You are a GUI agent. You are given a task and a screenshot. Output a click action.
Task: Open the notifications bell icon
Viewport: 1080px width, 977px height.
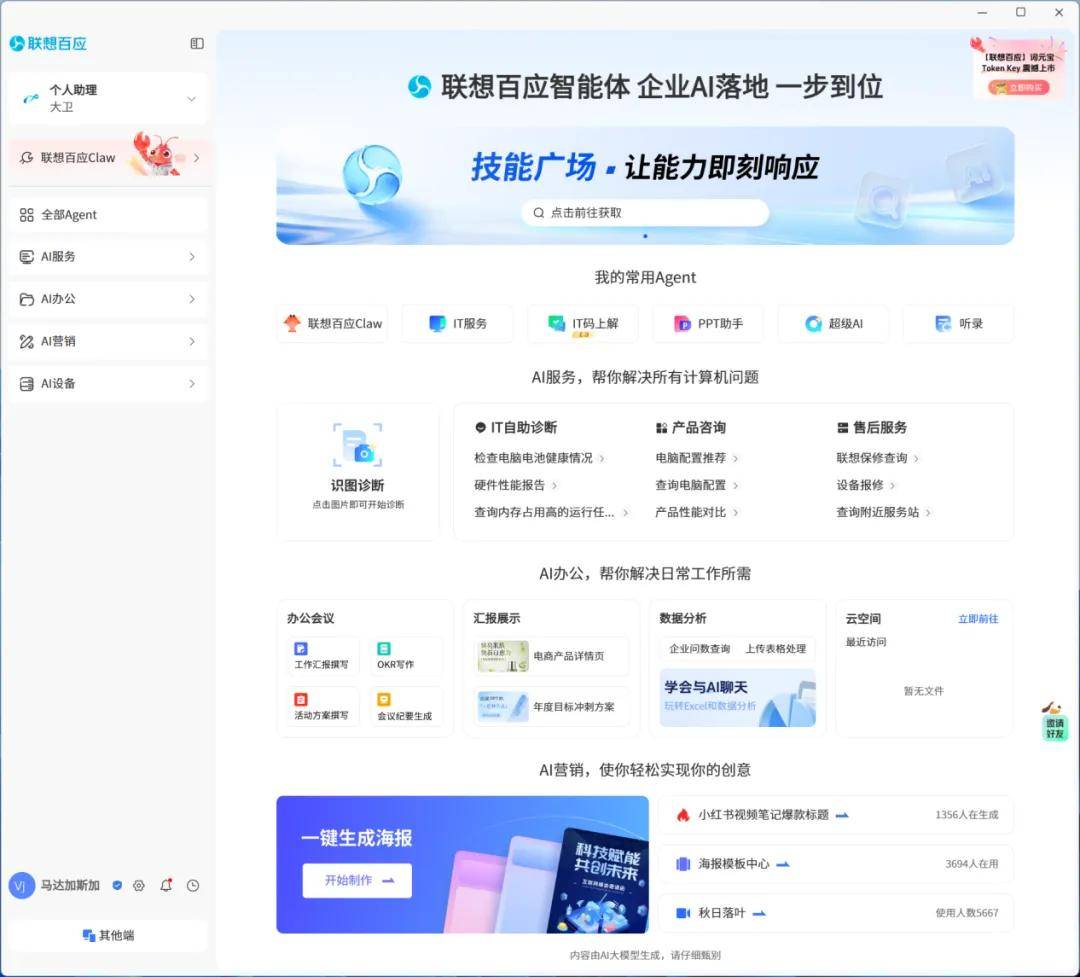166,885
